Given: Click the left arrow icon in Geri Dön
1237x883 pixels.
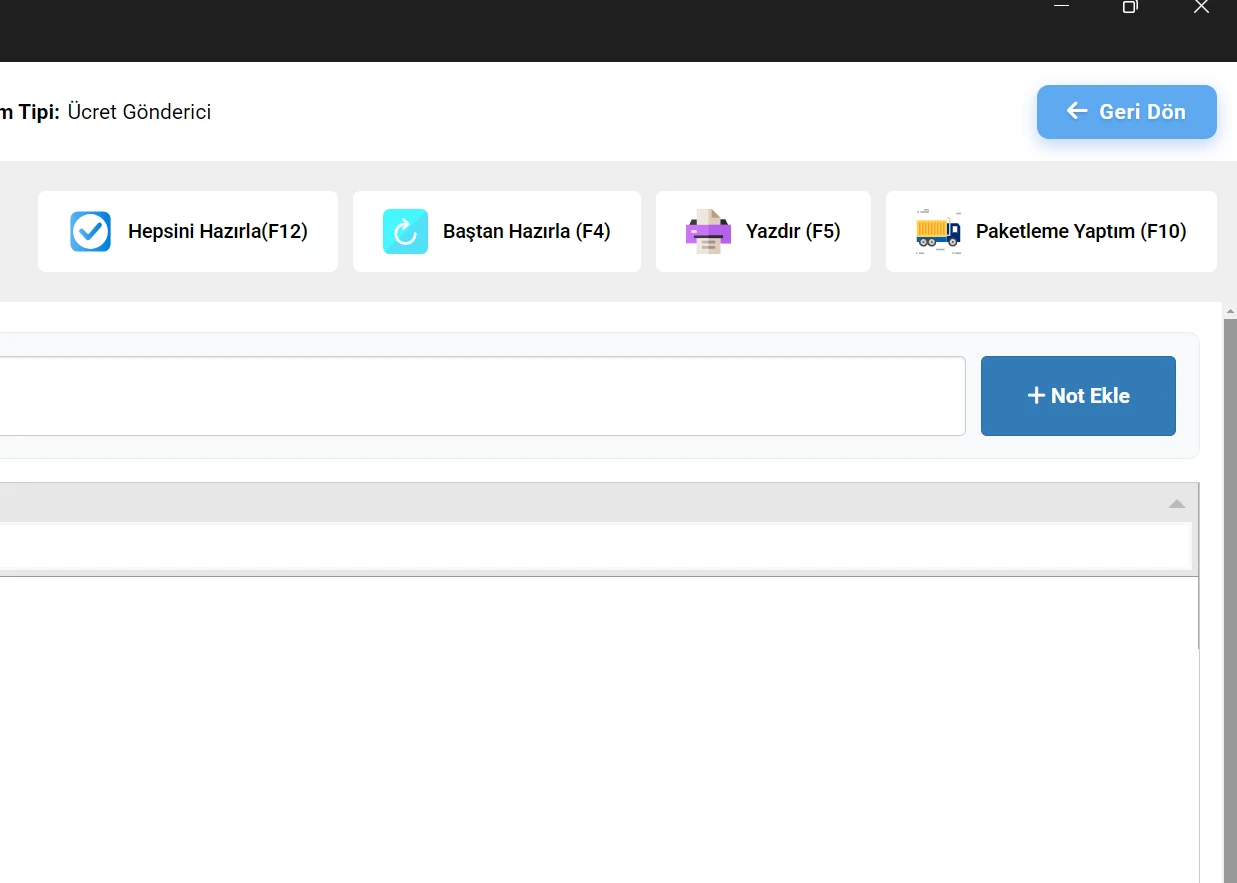Looking at the screenshot, I should tap(1077, 111).
